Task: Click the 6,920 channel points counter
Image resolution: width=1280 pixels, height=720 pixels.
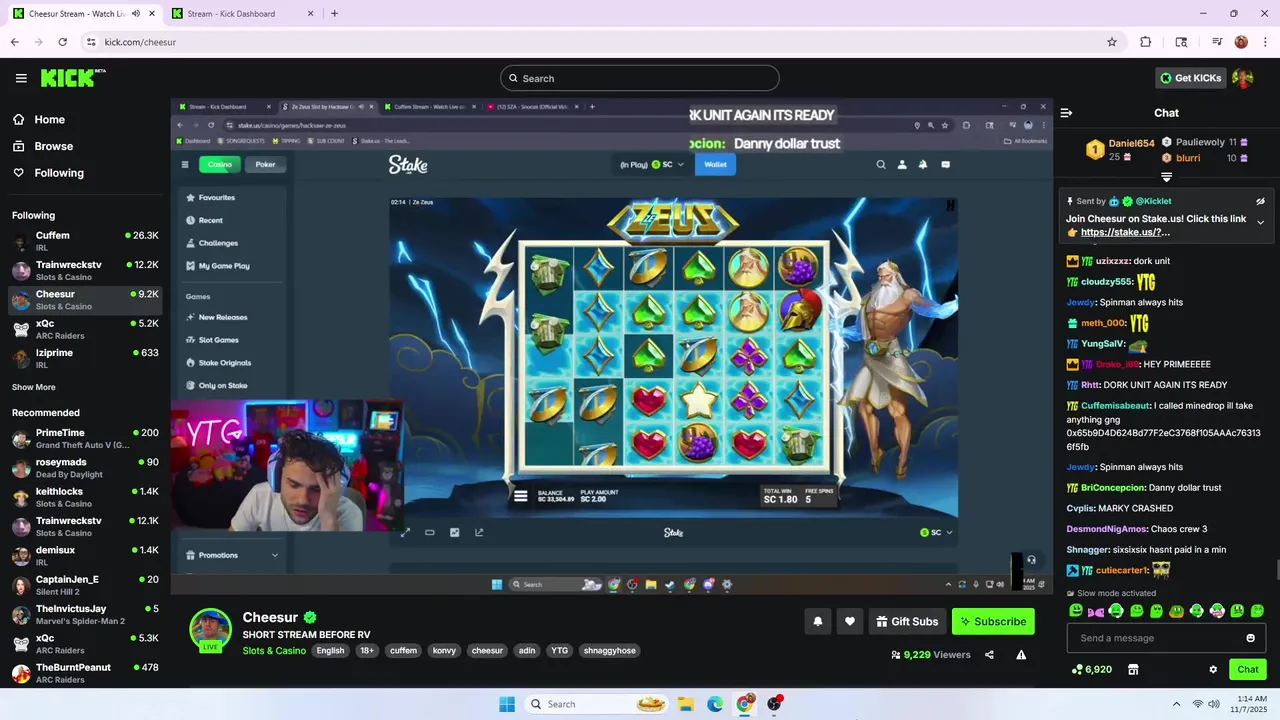Action: pyautogui.click(x=1091, y=669)
